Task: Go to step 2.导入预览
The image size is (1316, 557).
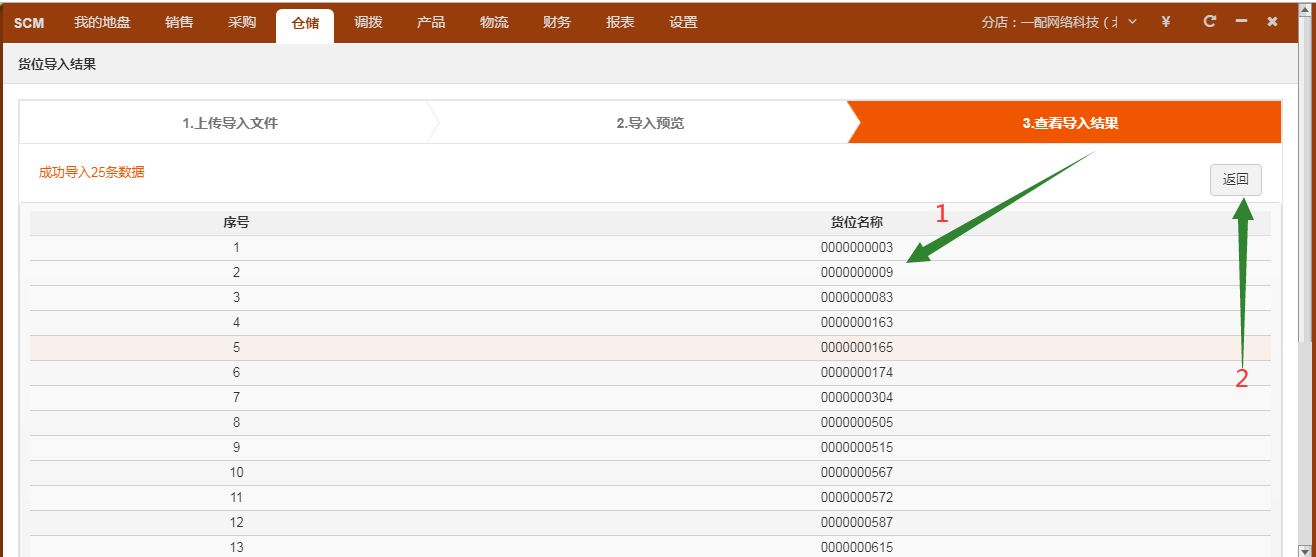Action: pos(649,123)
